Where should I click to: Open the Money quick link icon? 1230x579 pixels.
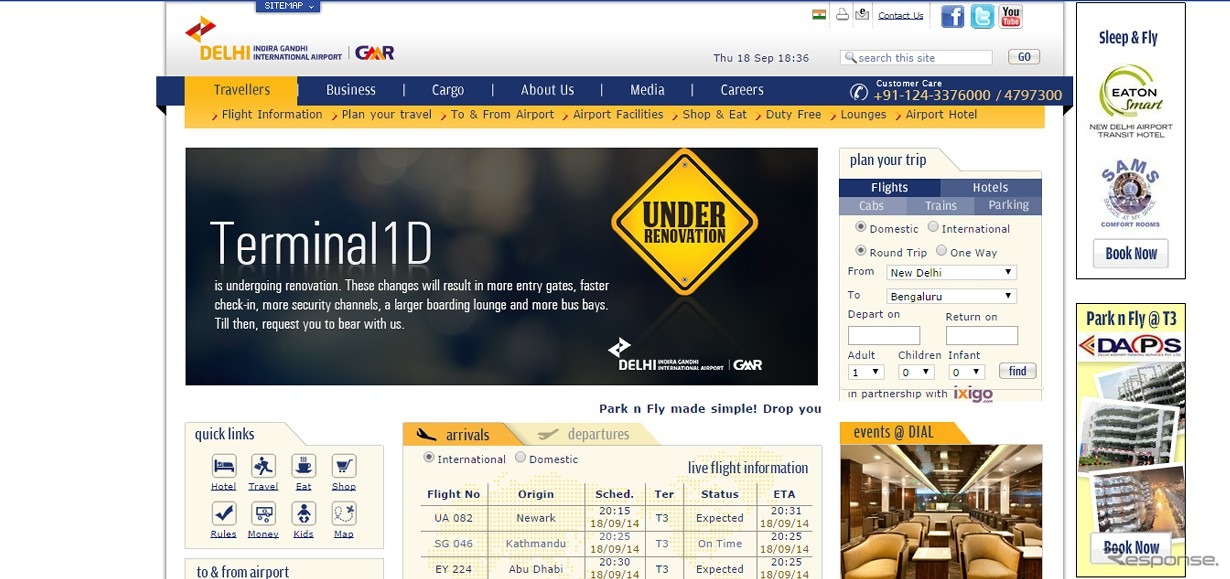click(264, 513)
